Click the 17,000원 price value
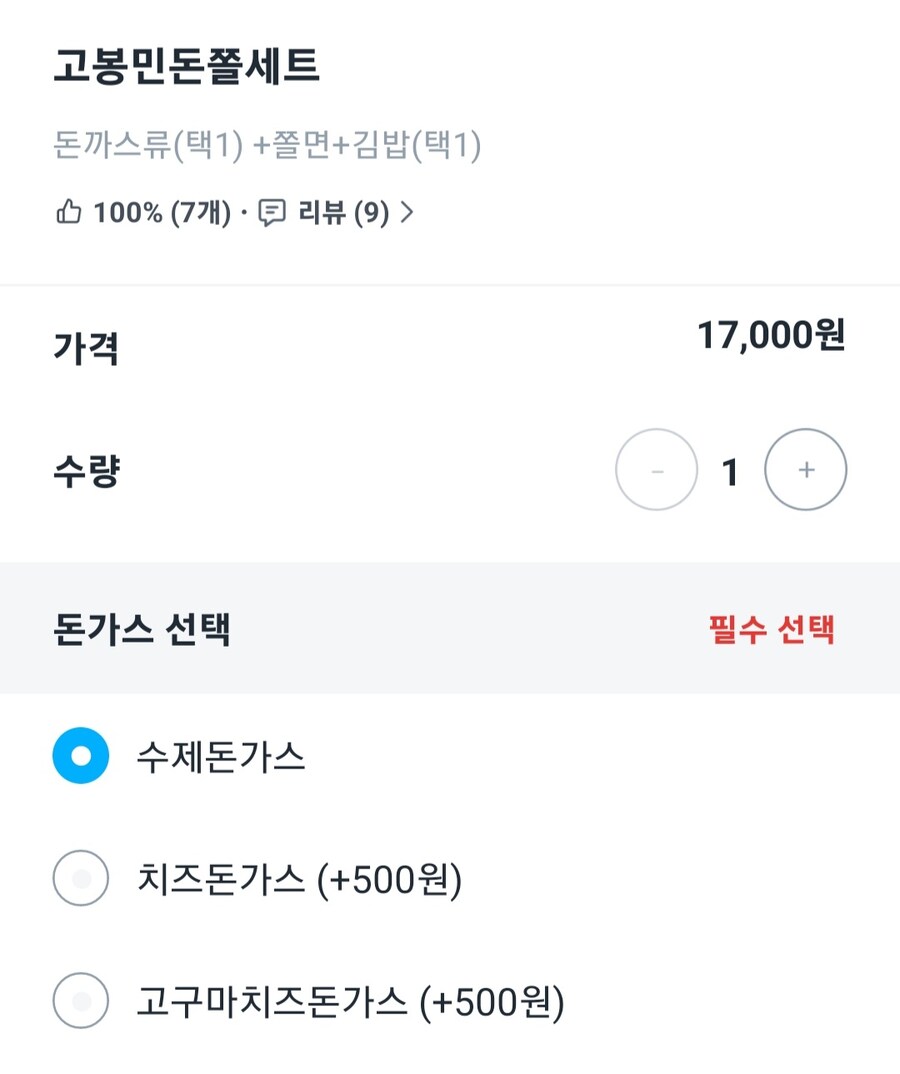This screenshot has height=1074, width=900. [x=771, y=336]
